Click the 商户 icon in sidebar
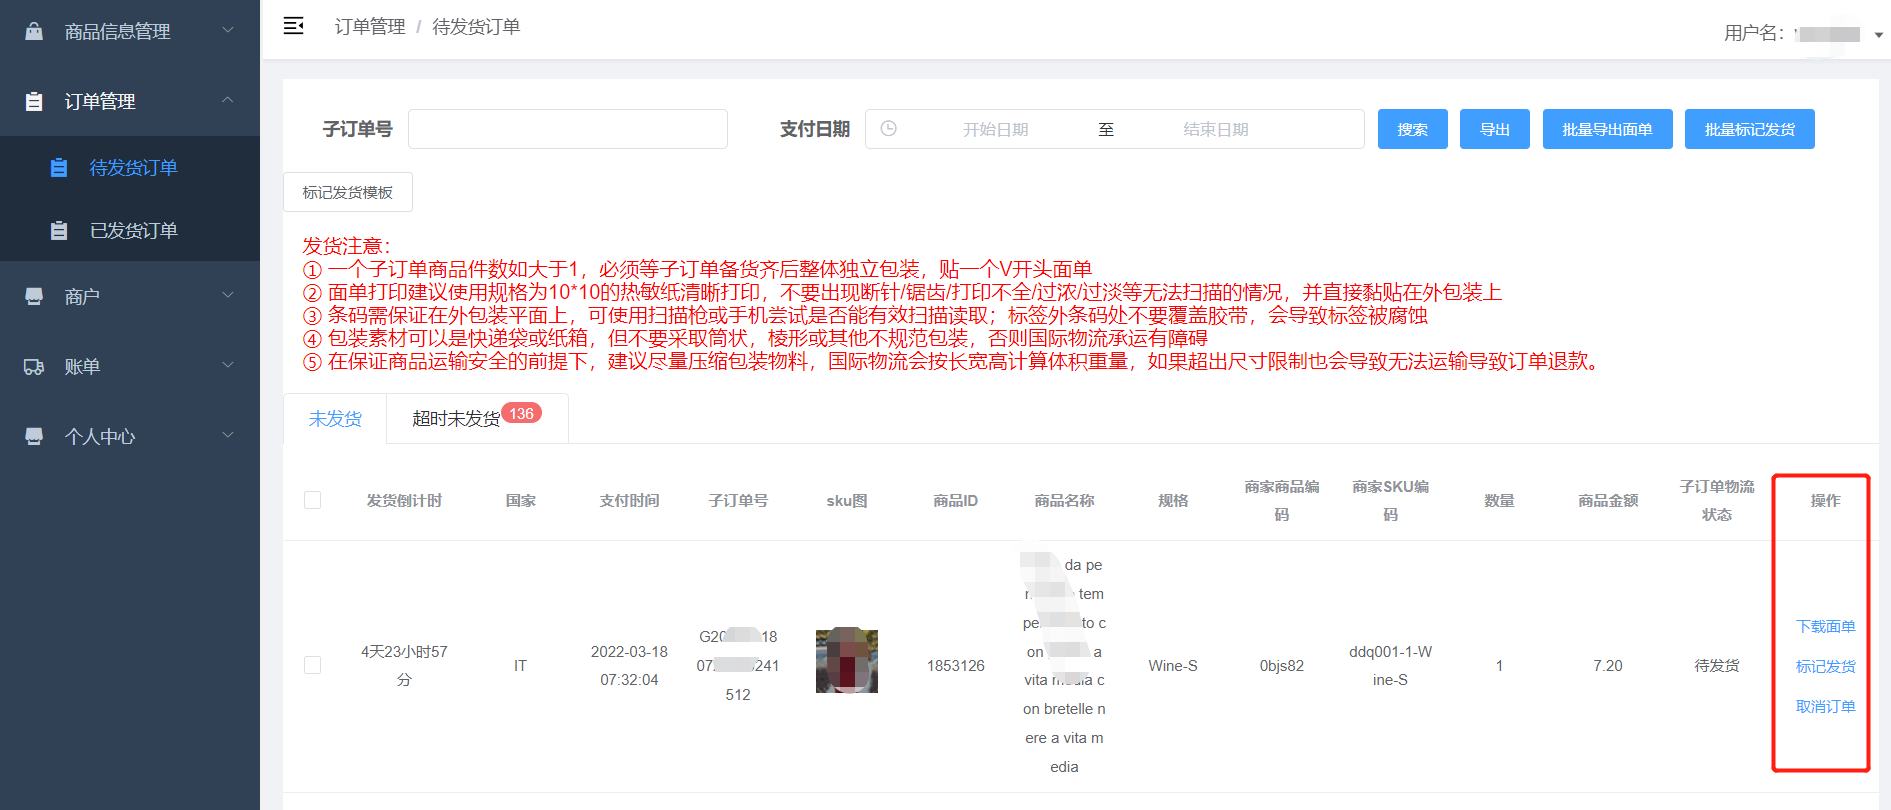 (x=34, y=296)
